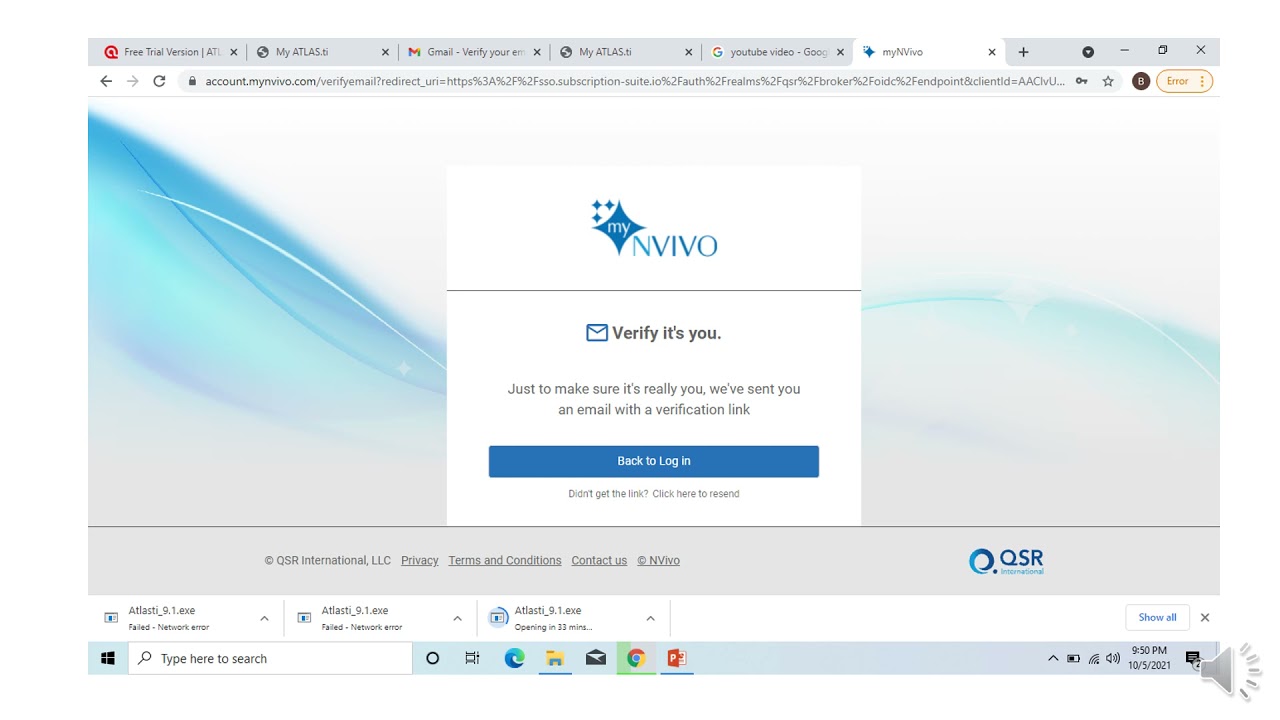
Task: Open Mail app from taskbar
Action: (596, 658)
